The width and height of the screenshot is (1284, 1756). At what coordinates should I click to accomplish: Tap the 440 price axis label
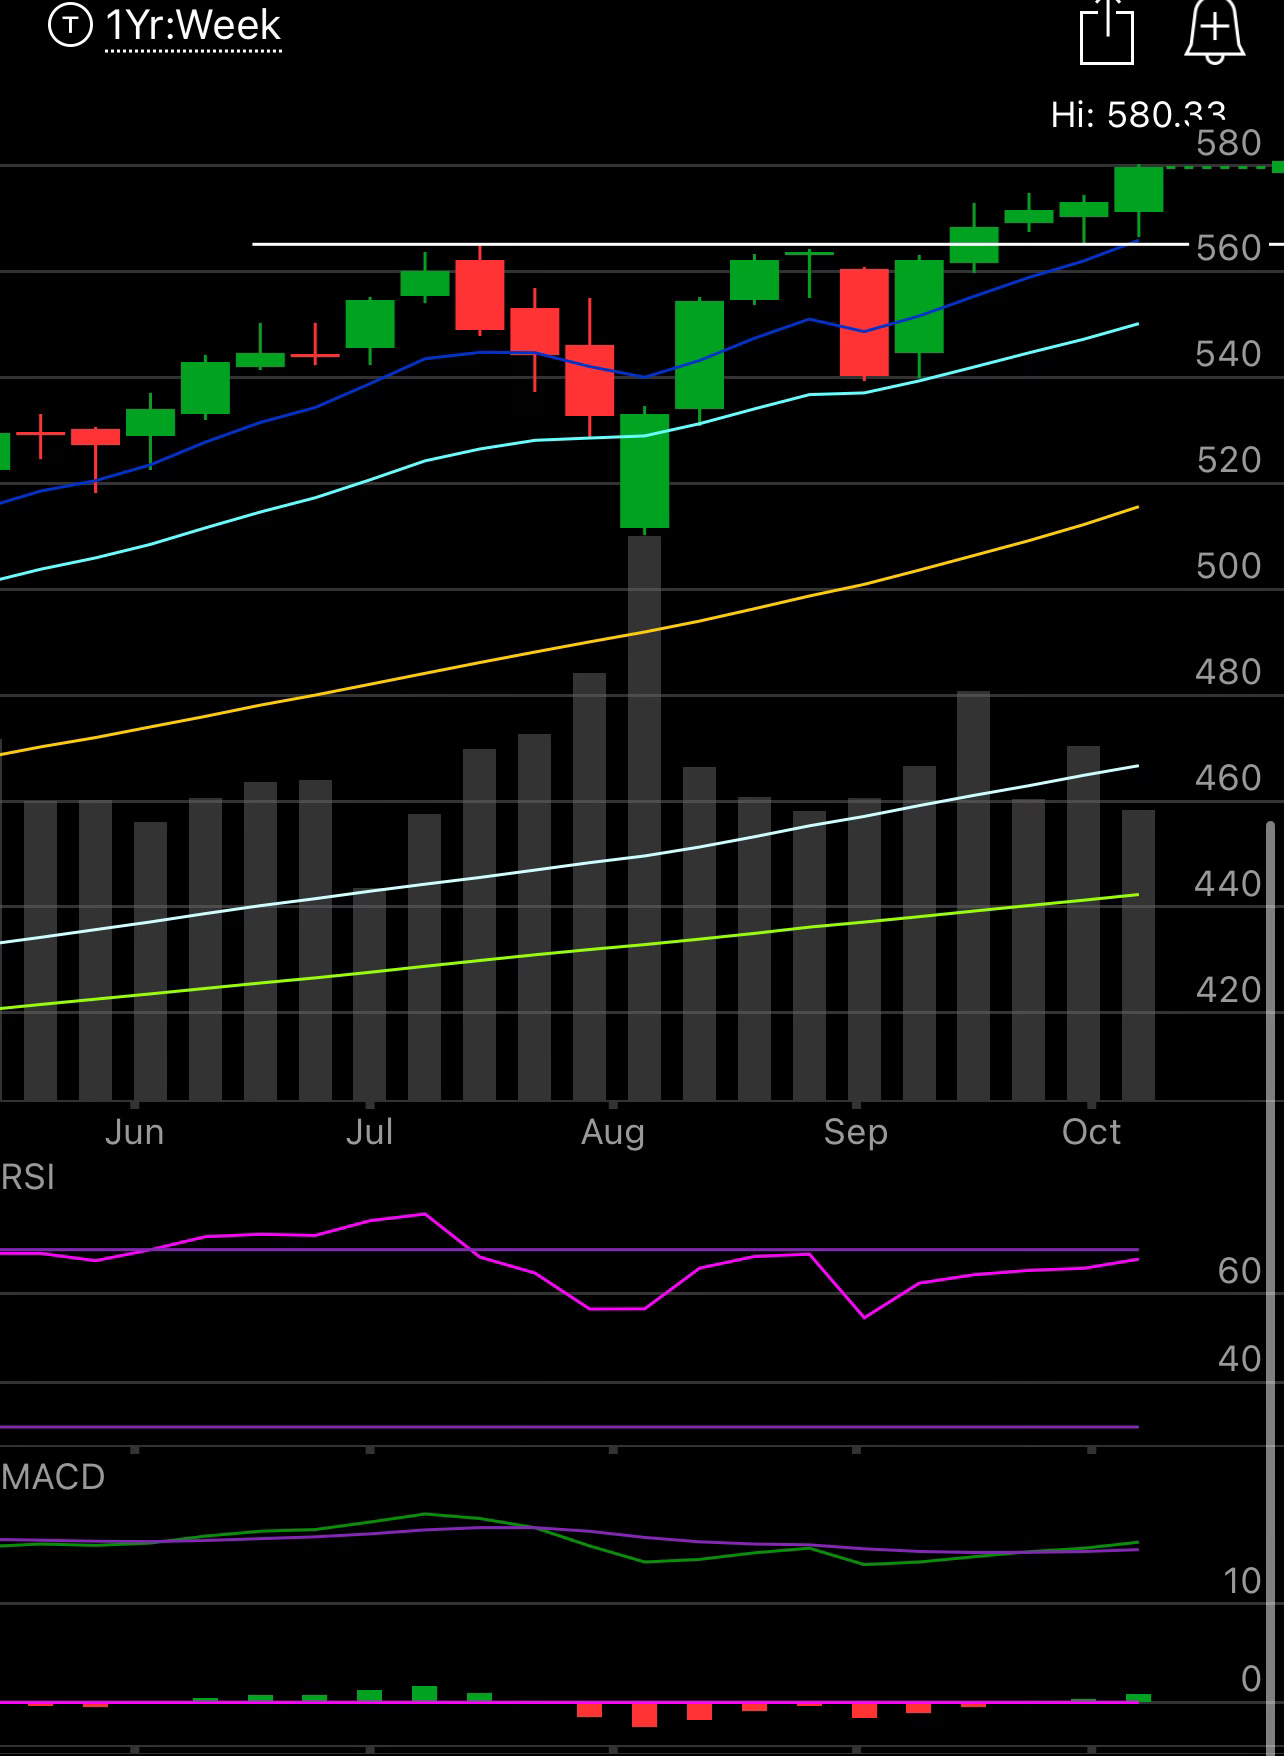tap(1228, 884)
